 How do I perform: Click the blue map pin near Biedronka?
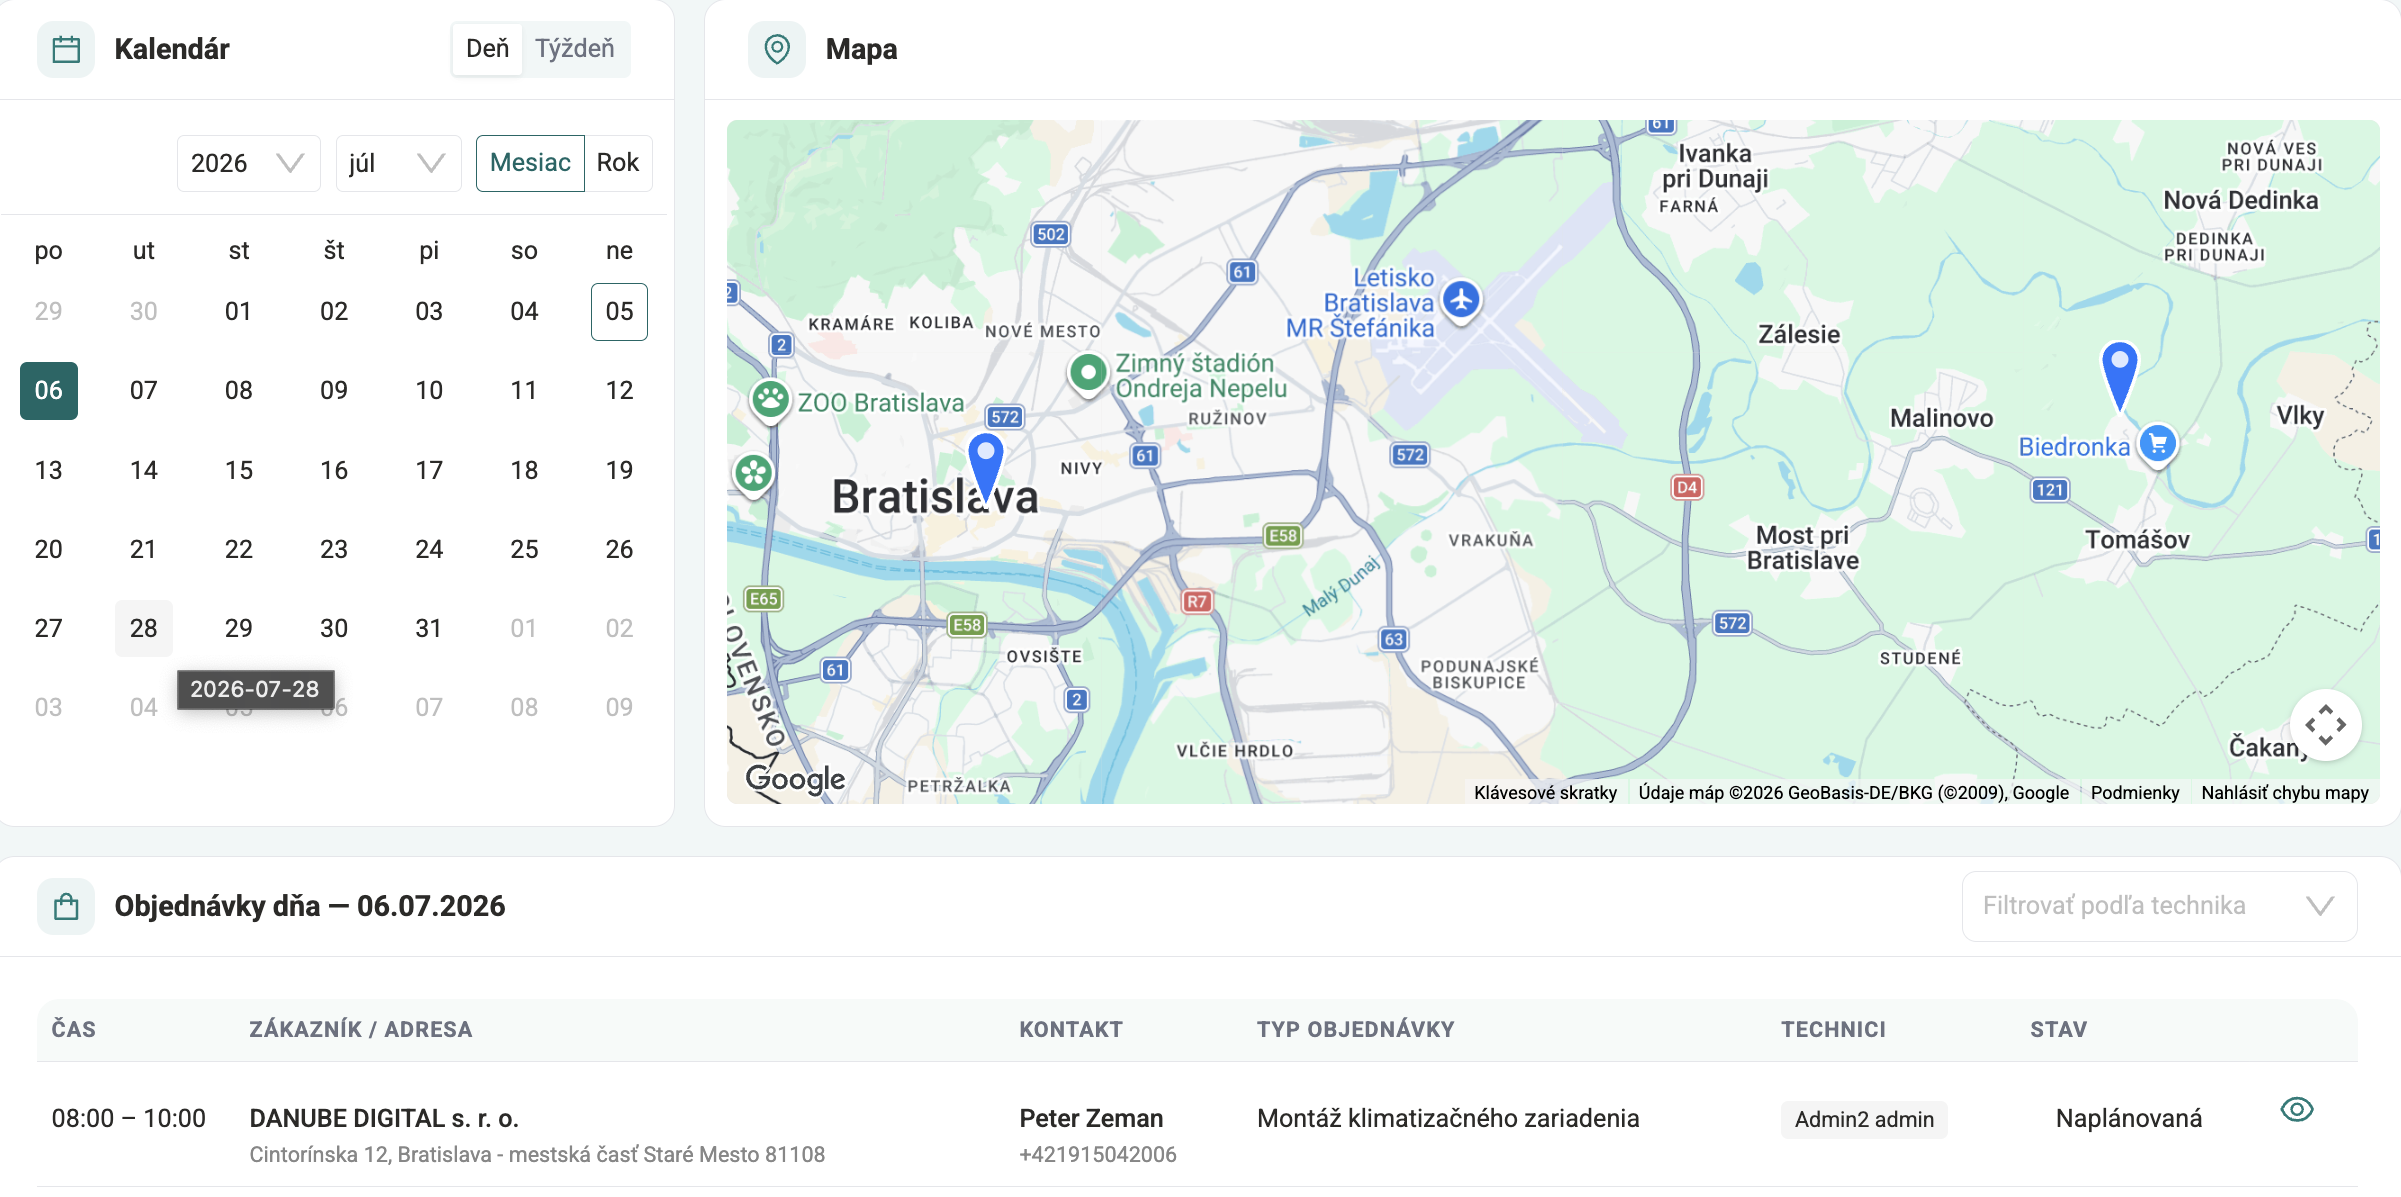(x=2119, y=375)
